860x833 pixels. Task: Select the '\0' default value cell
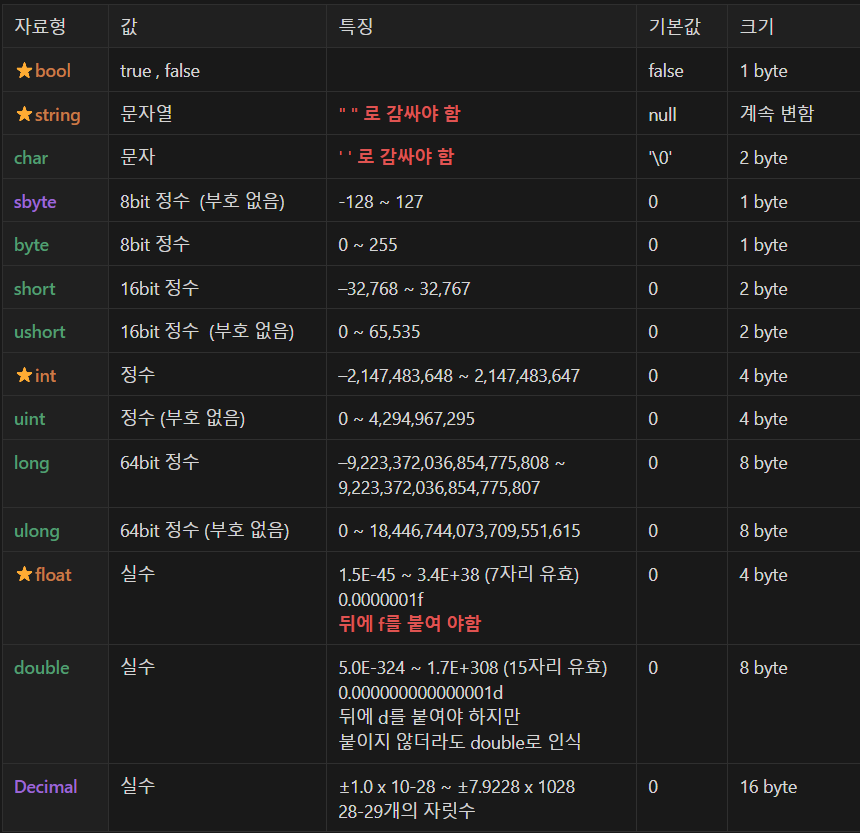click(x=660, y=158)
